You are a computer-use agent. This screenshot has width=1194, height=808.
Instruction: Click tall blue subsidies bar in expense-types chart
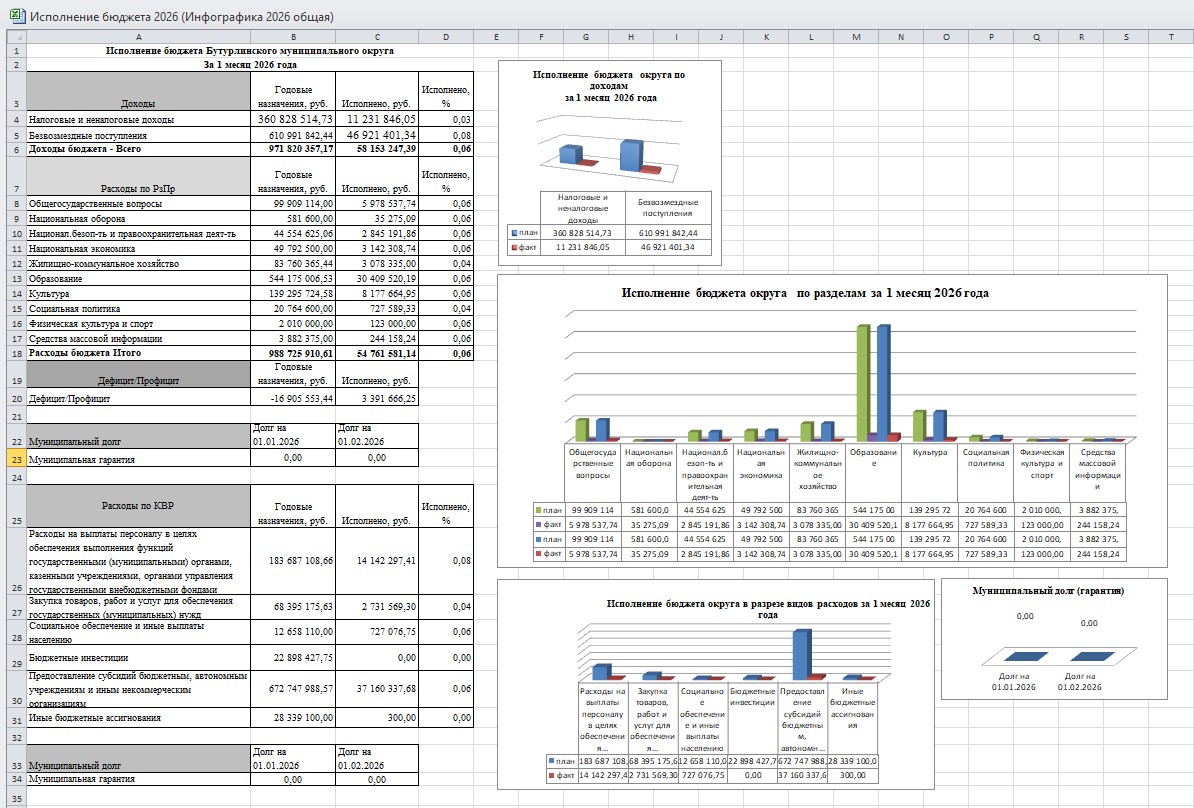pos(801,653)
